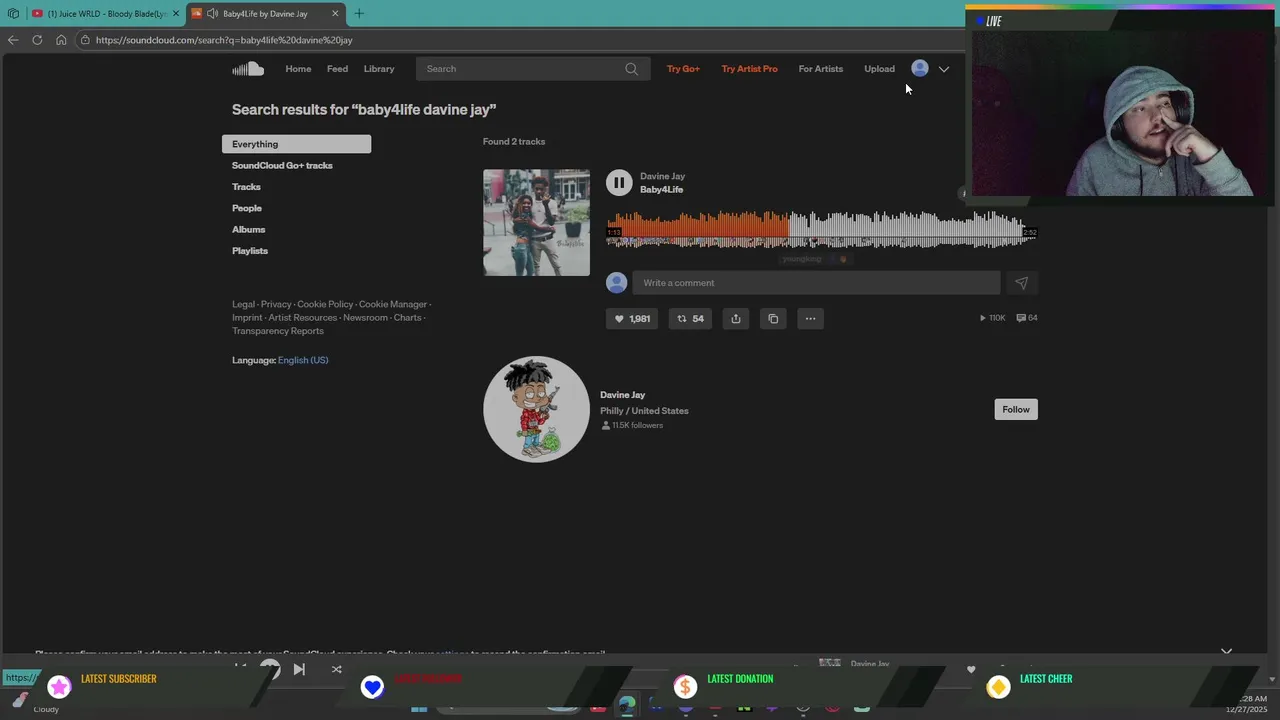The height and width of the screenshot is (720, 1280).
Task: Click into the Write a comment field
Action: (x=816, y=283)
